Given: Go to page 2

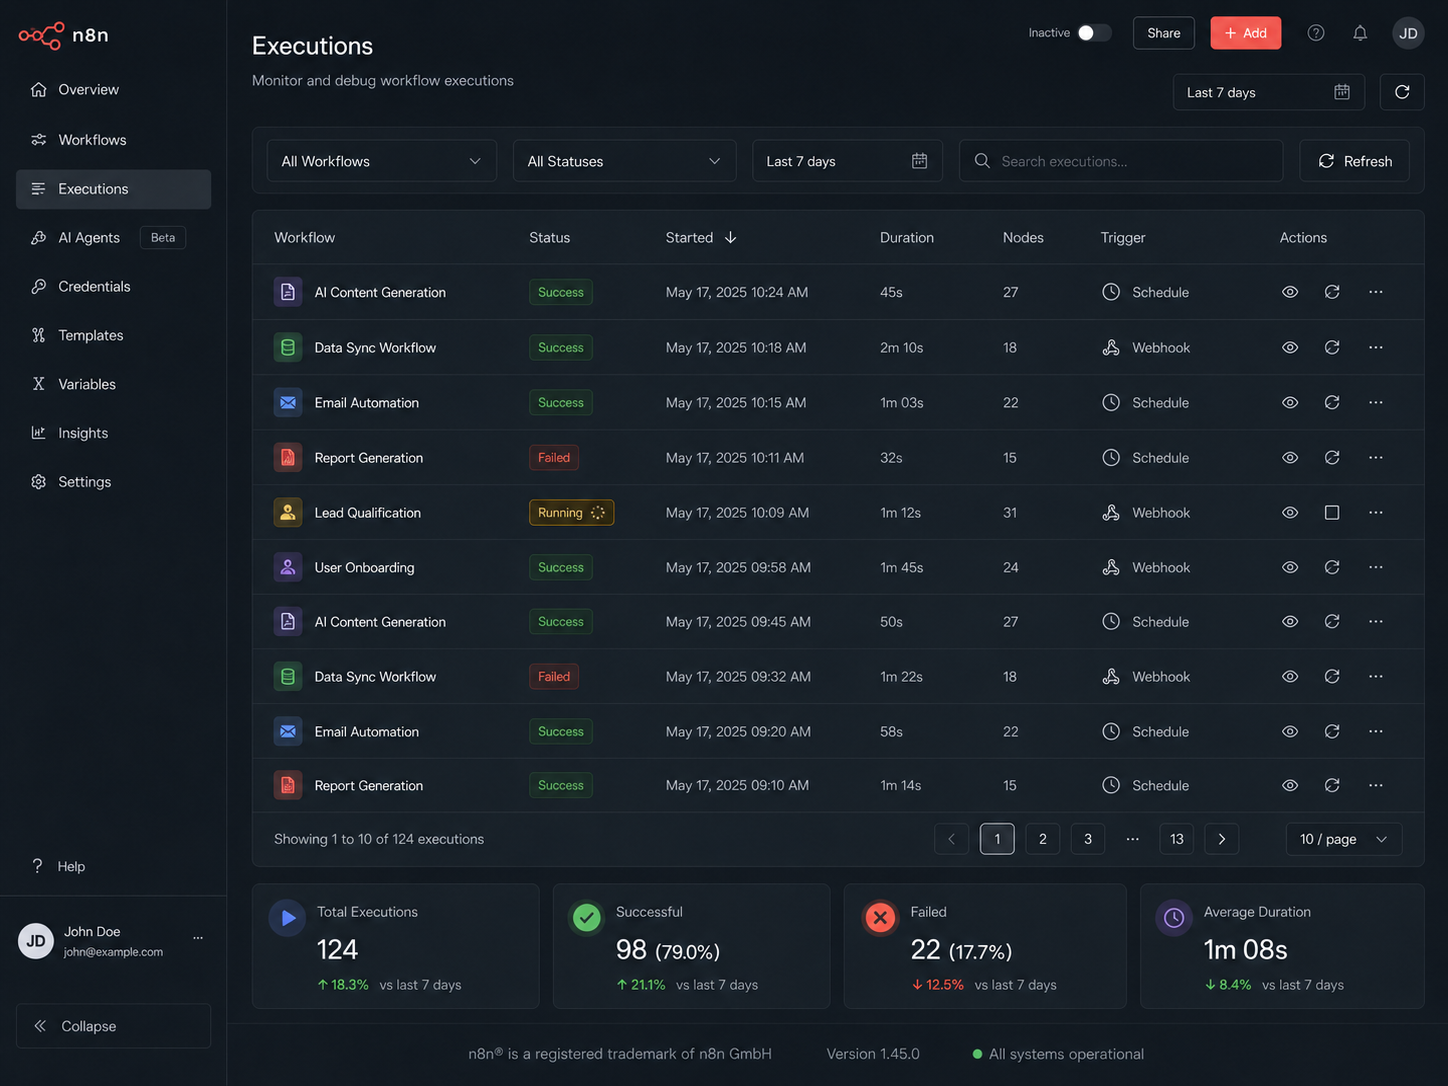Looking at the screenshot, I should 1042,839.
